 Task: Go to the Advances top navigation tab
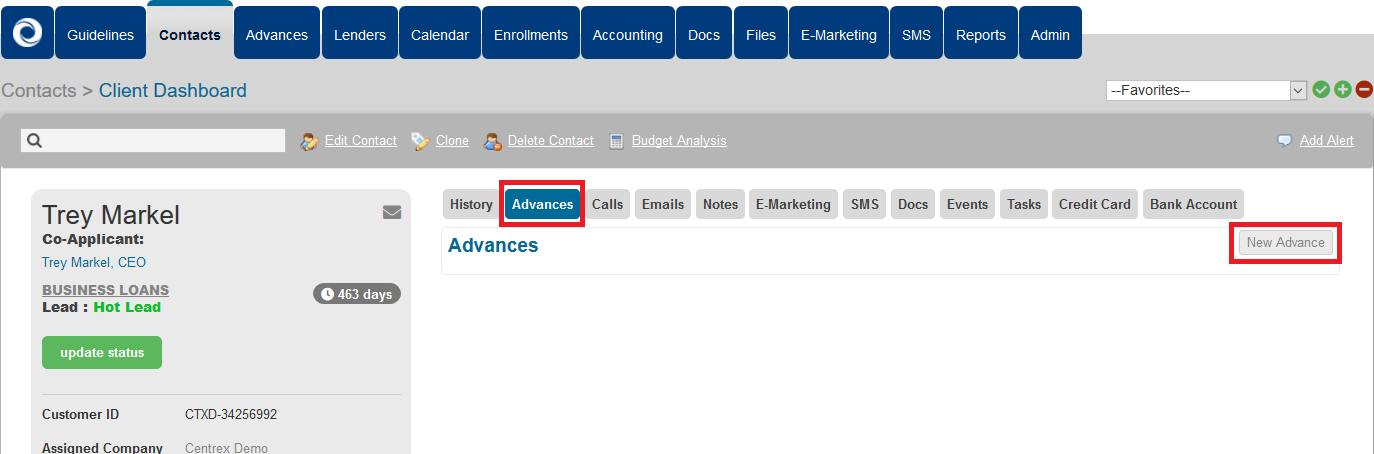coord(277,33)
